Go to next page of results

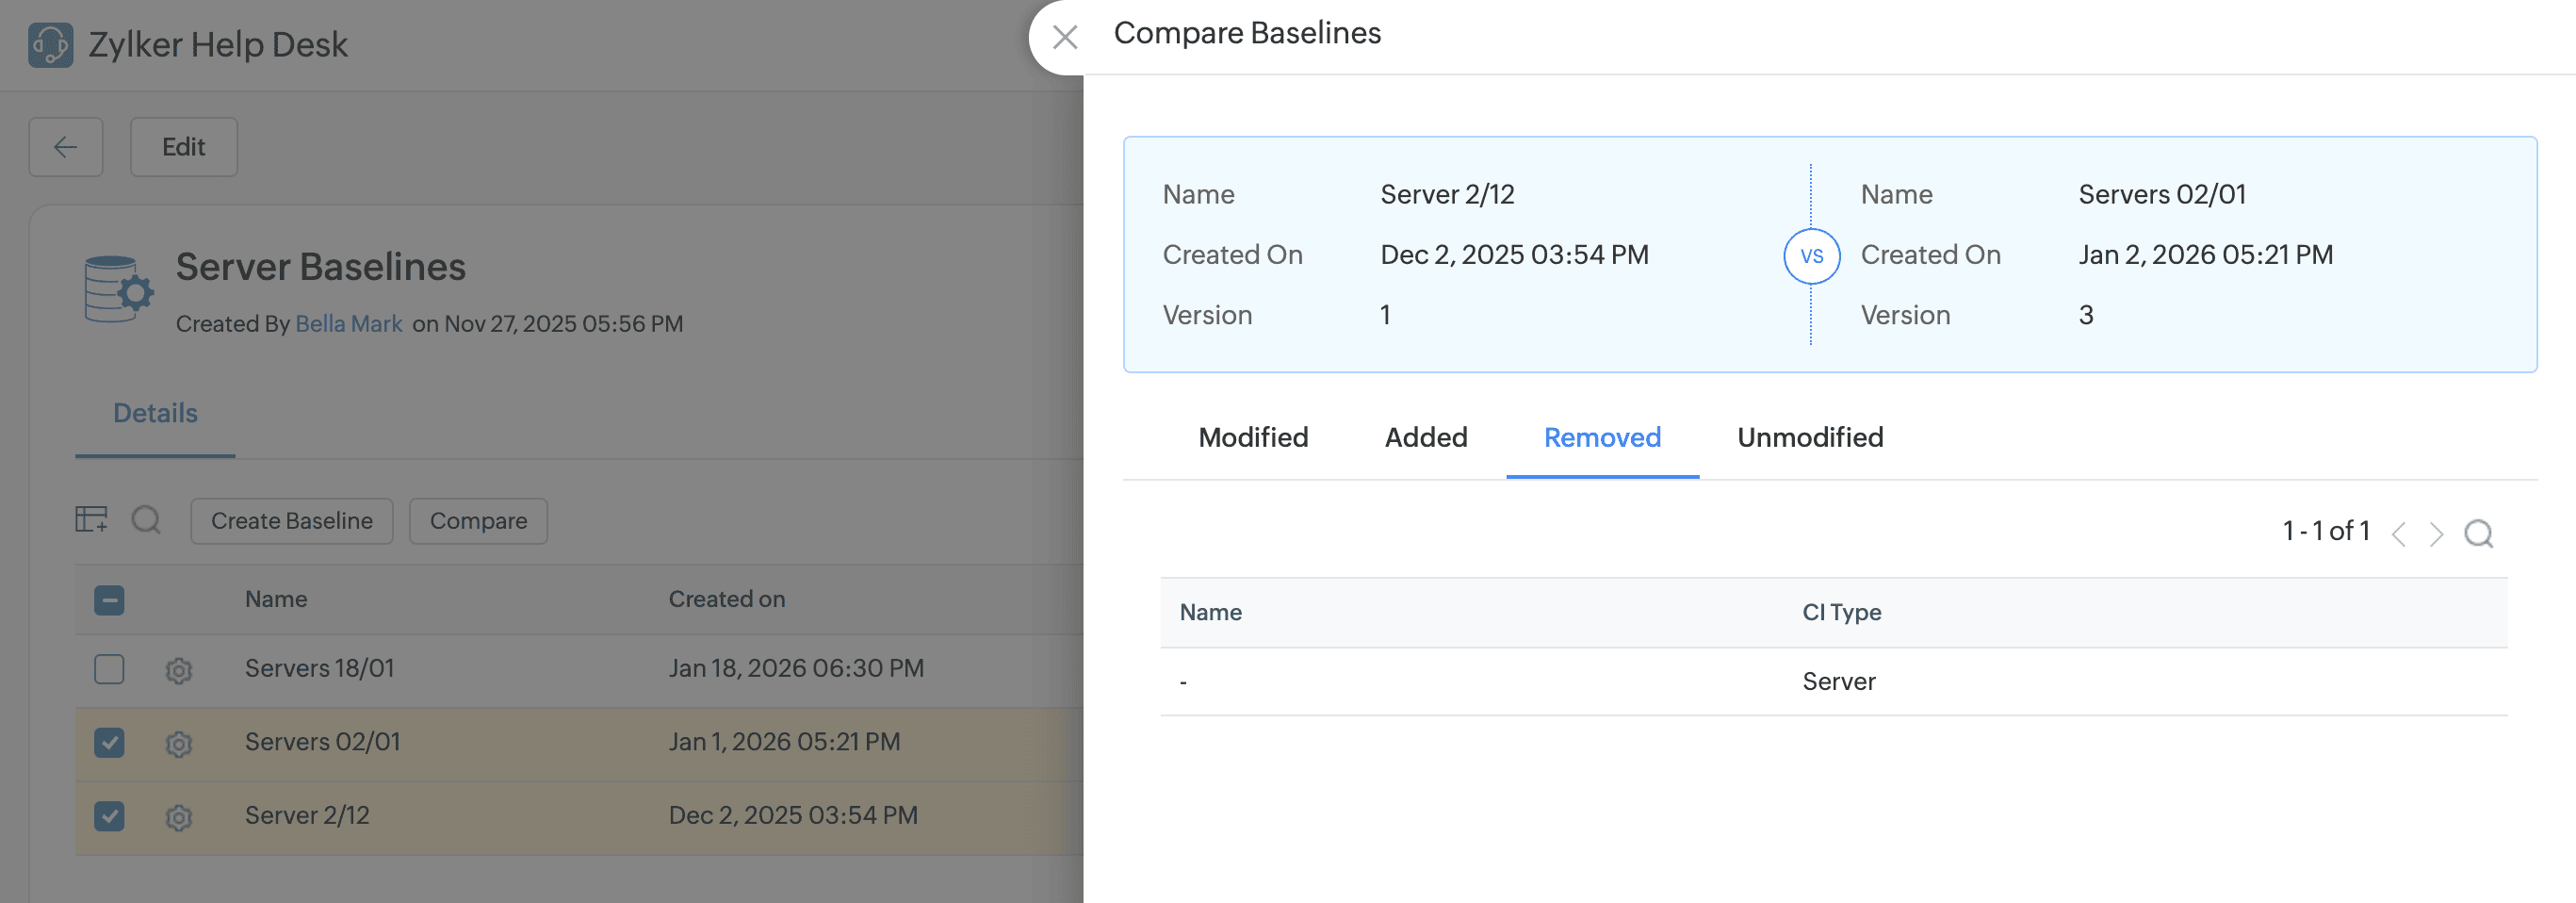click(2436, 533)
